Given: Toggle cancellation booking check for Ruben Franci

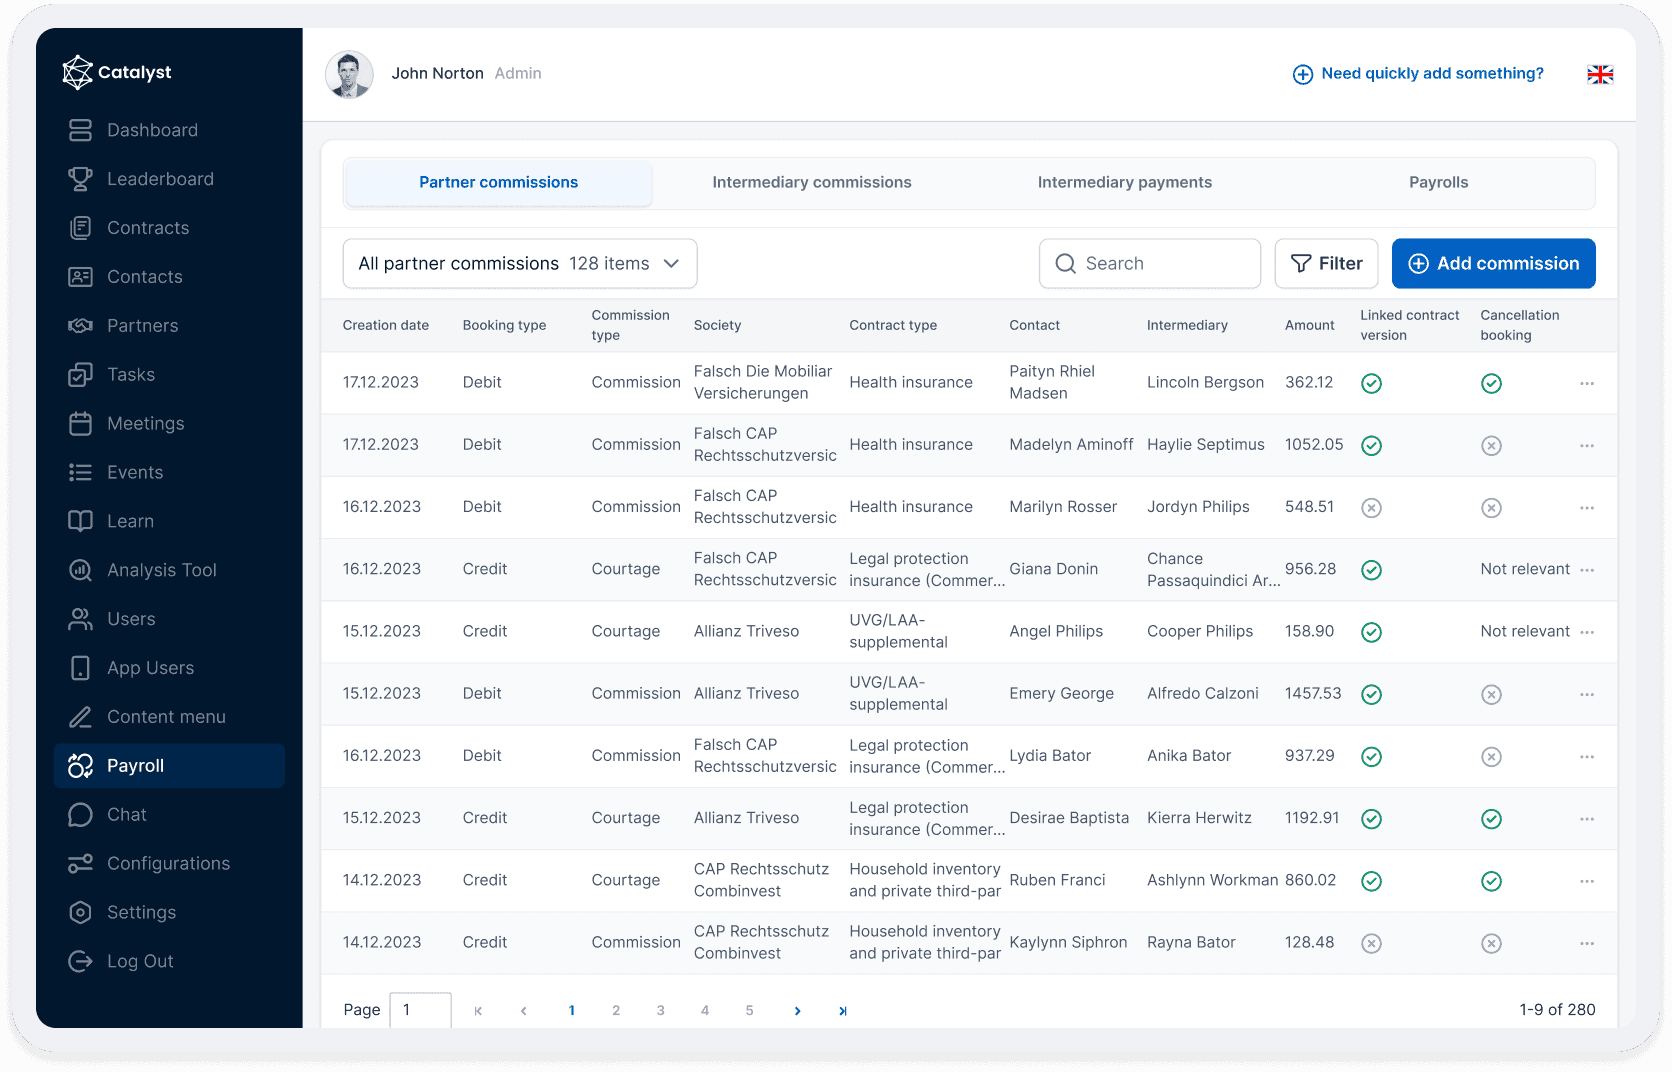Looking at the screenshot, I should 1491,881.
